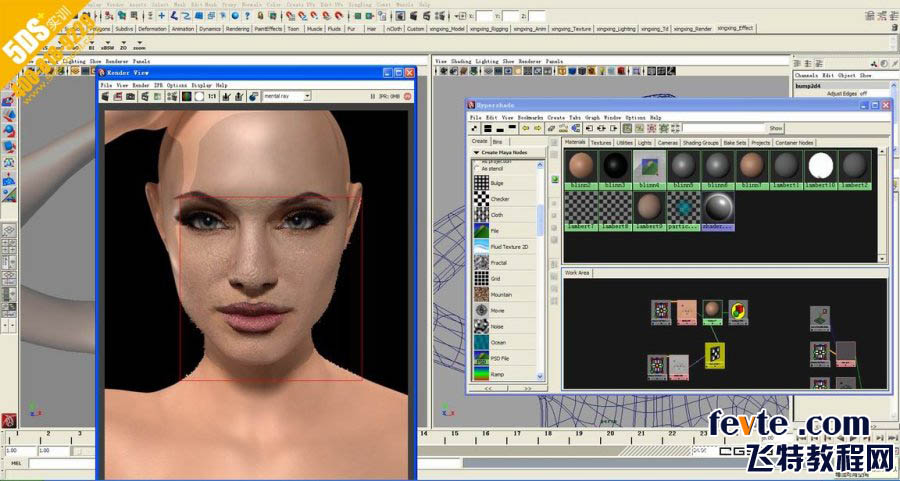Viewport: 900px width, 481px height.
Task: Select the Checker texture node icon
Action: pos(481,198)
